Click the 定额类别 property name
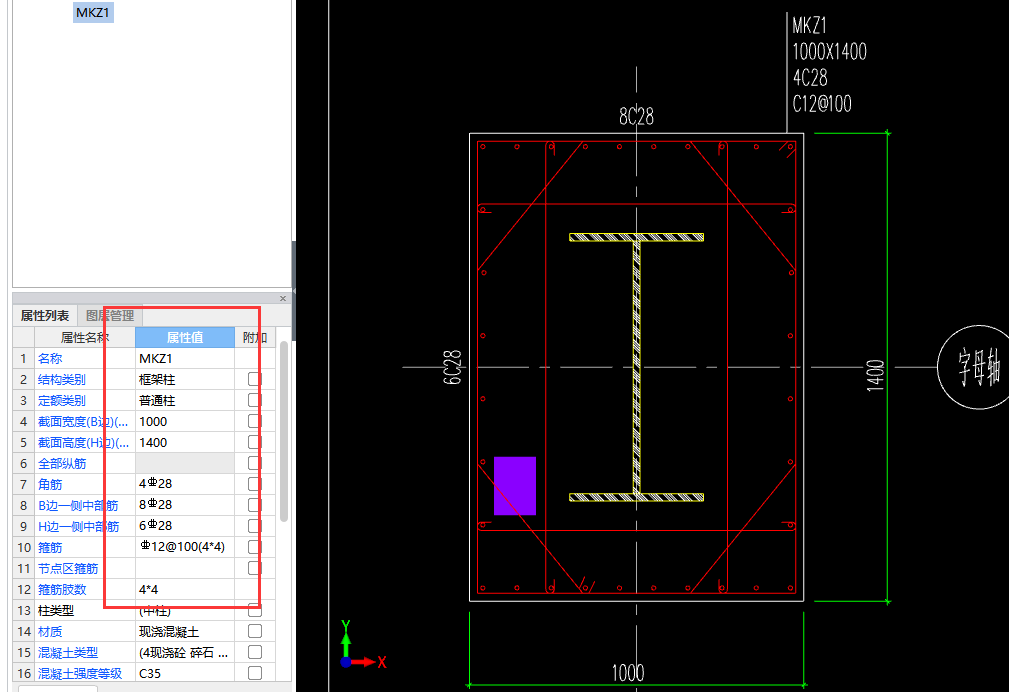 pos(62,400)
